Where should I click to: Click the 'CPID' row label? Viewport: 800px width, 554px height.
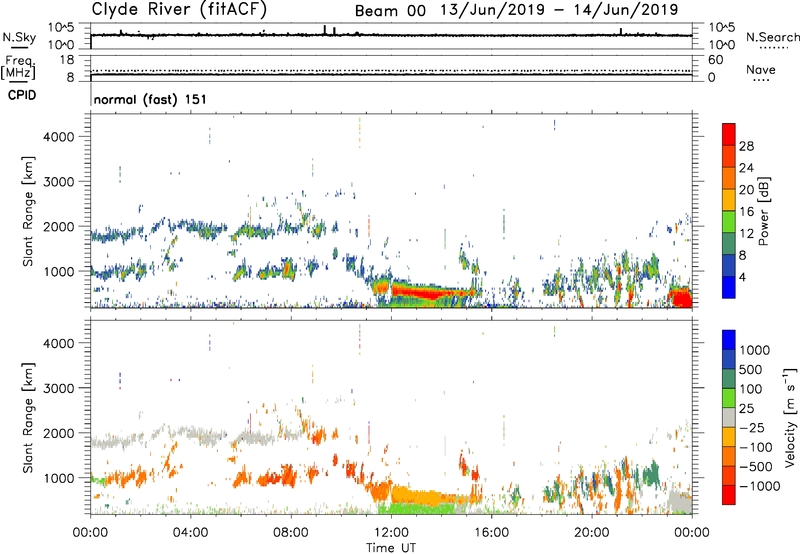click(22, 95)
